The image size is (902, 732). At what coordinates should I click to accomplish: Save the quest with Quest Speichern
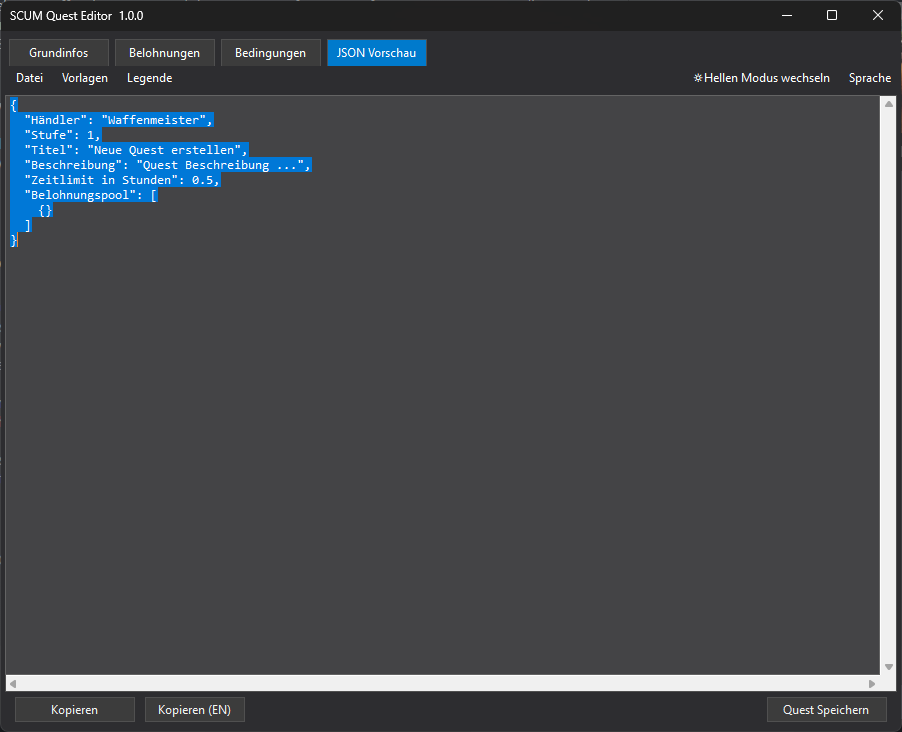(826, 710)
